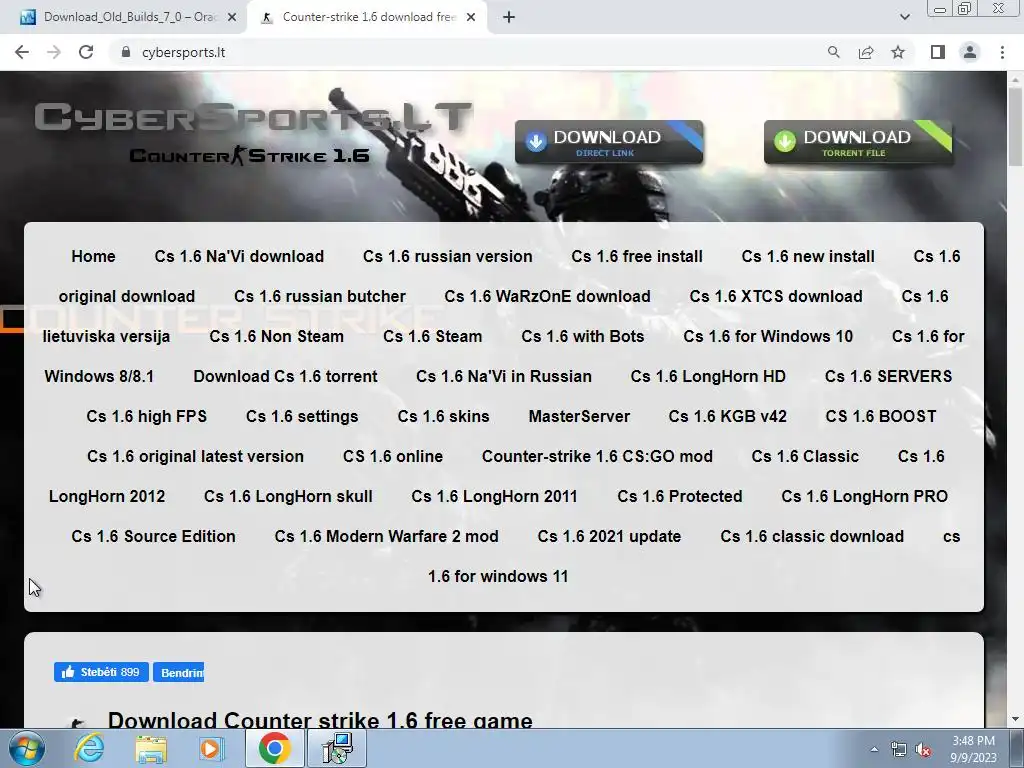Viewport: 1024px width, 768px height.
Task: Open Cs 1.6 with Bots link
Action: click(x=583, y=336)
